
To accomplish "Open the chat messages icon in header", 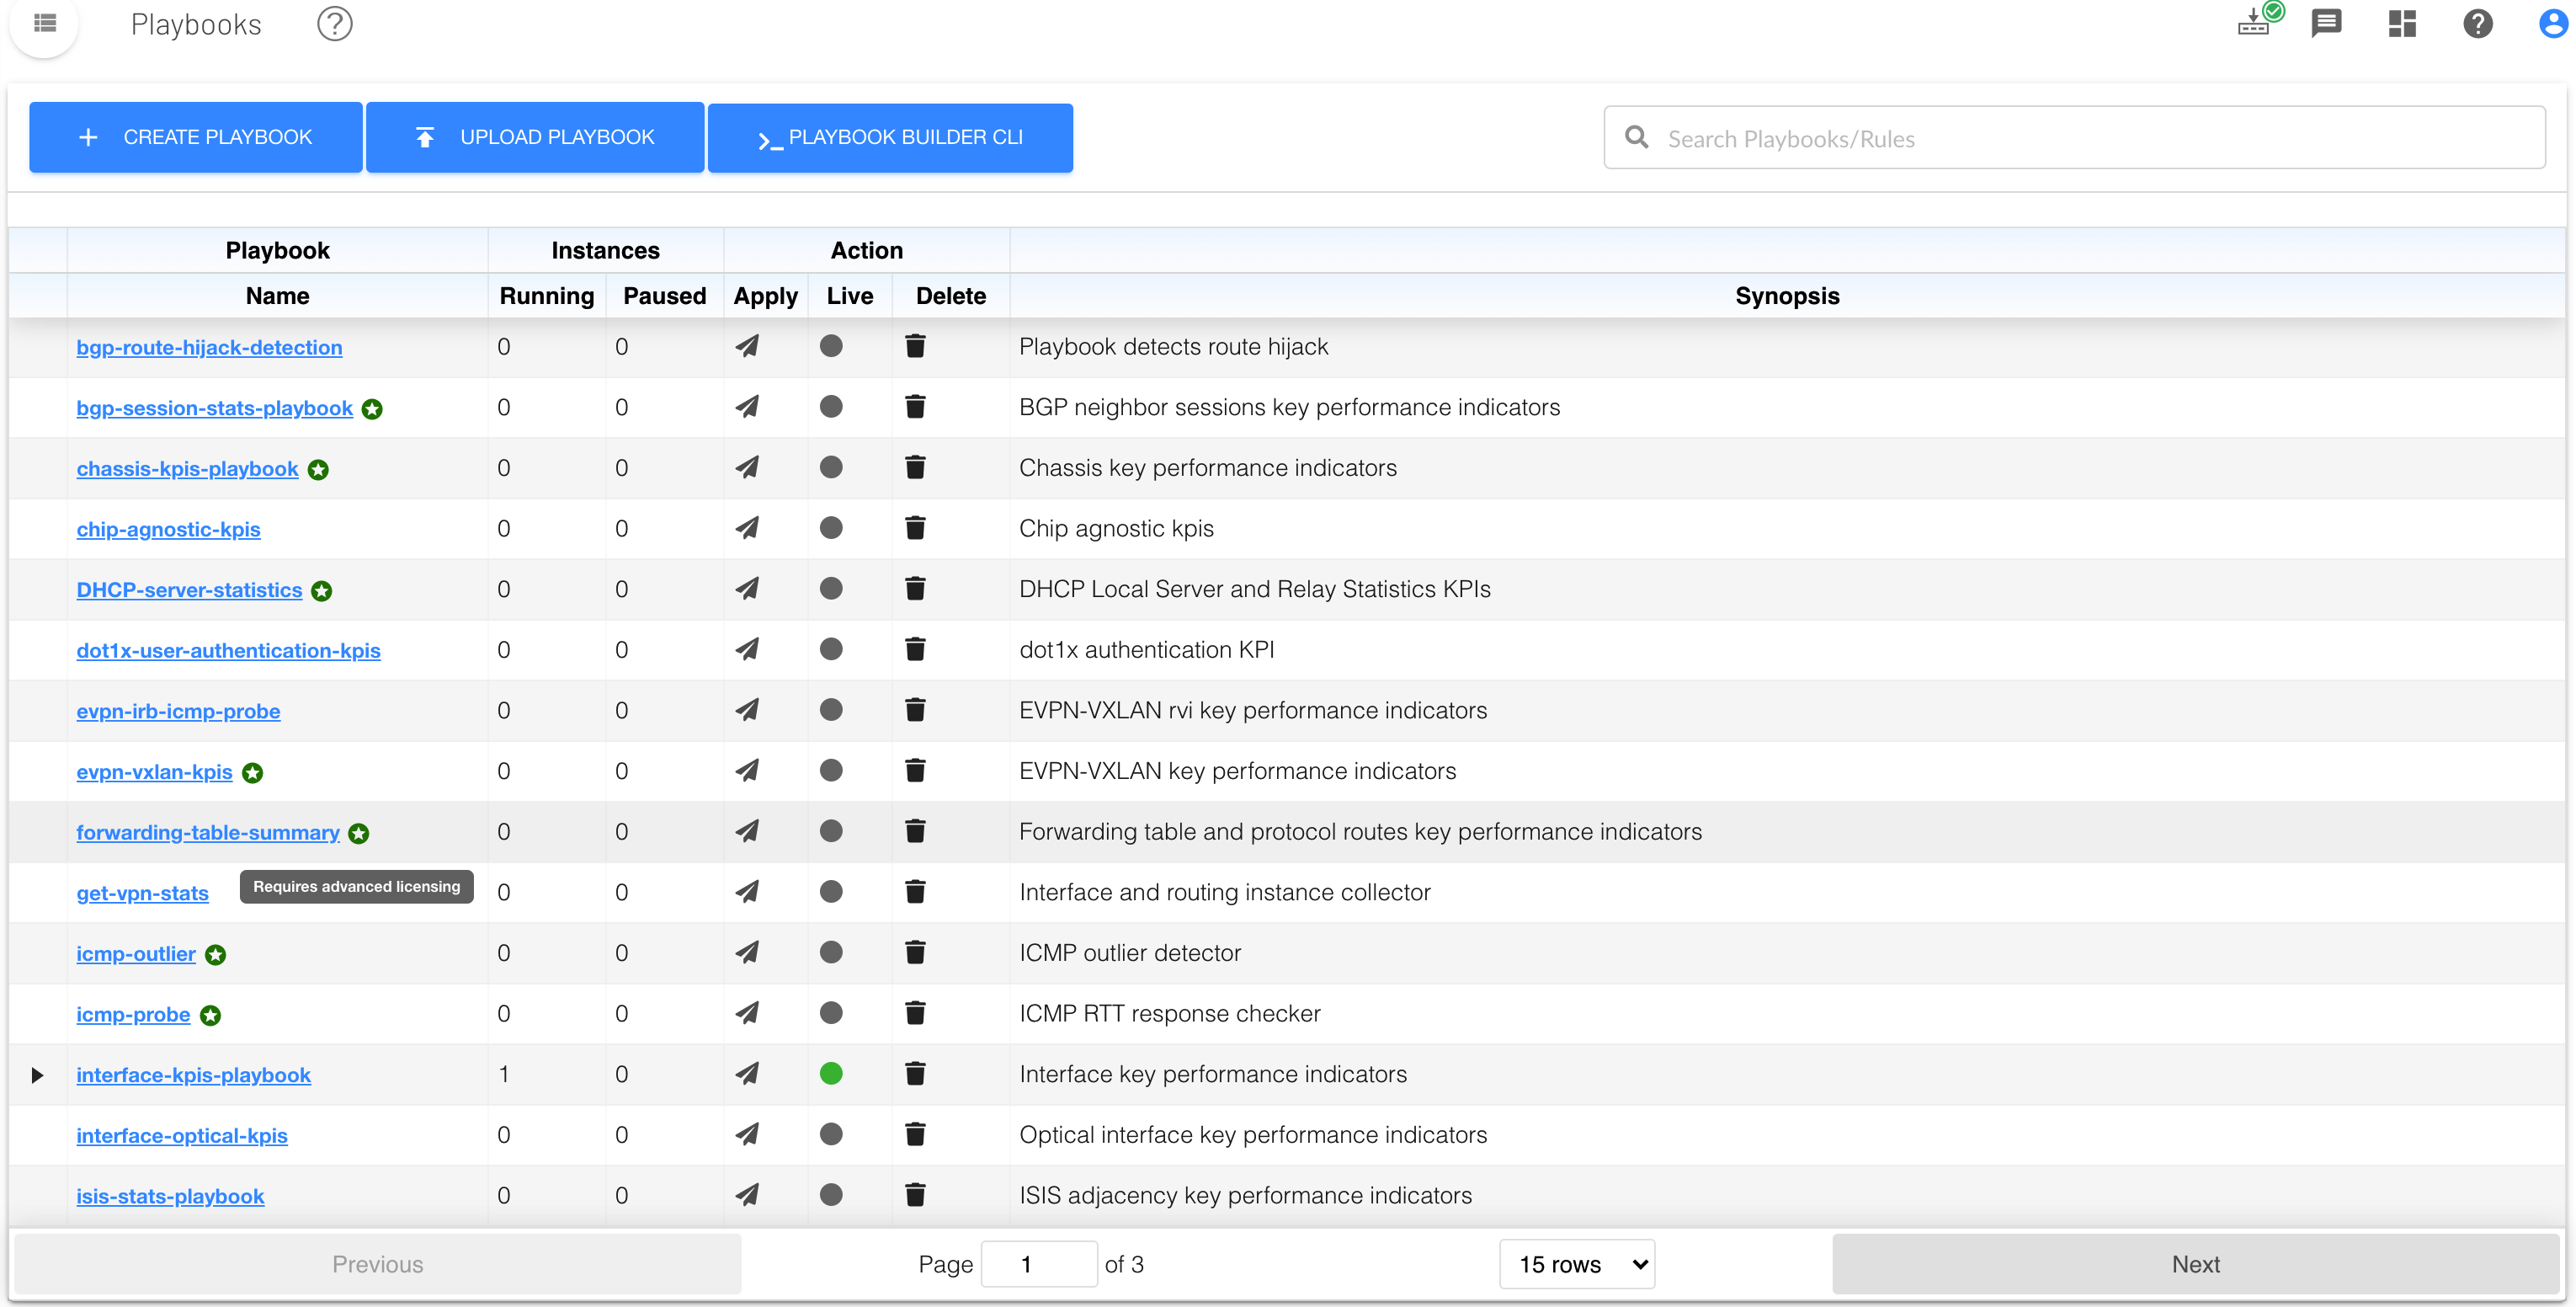I will (2326, 23).
